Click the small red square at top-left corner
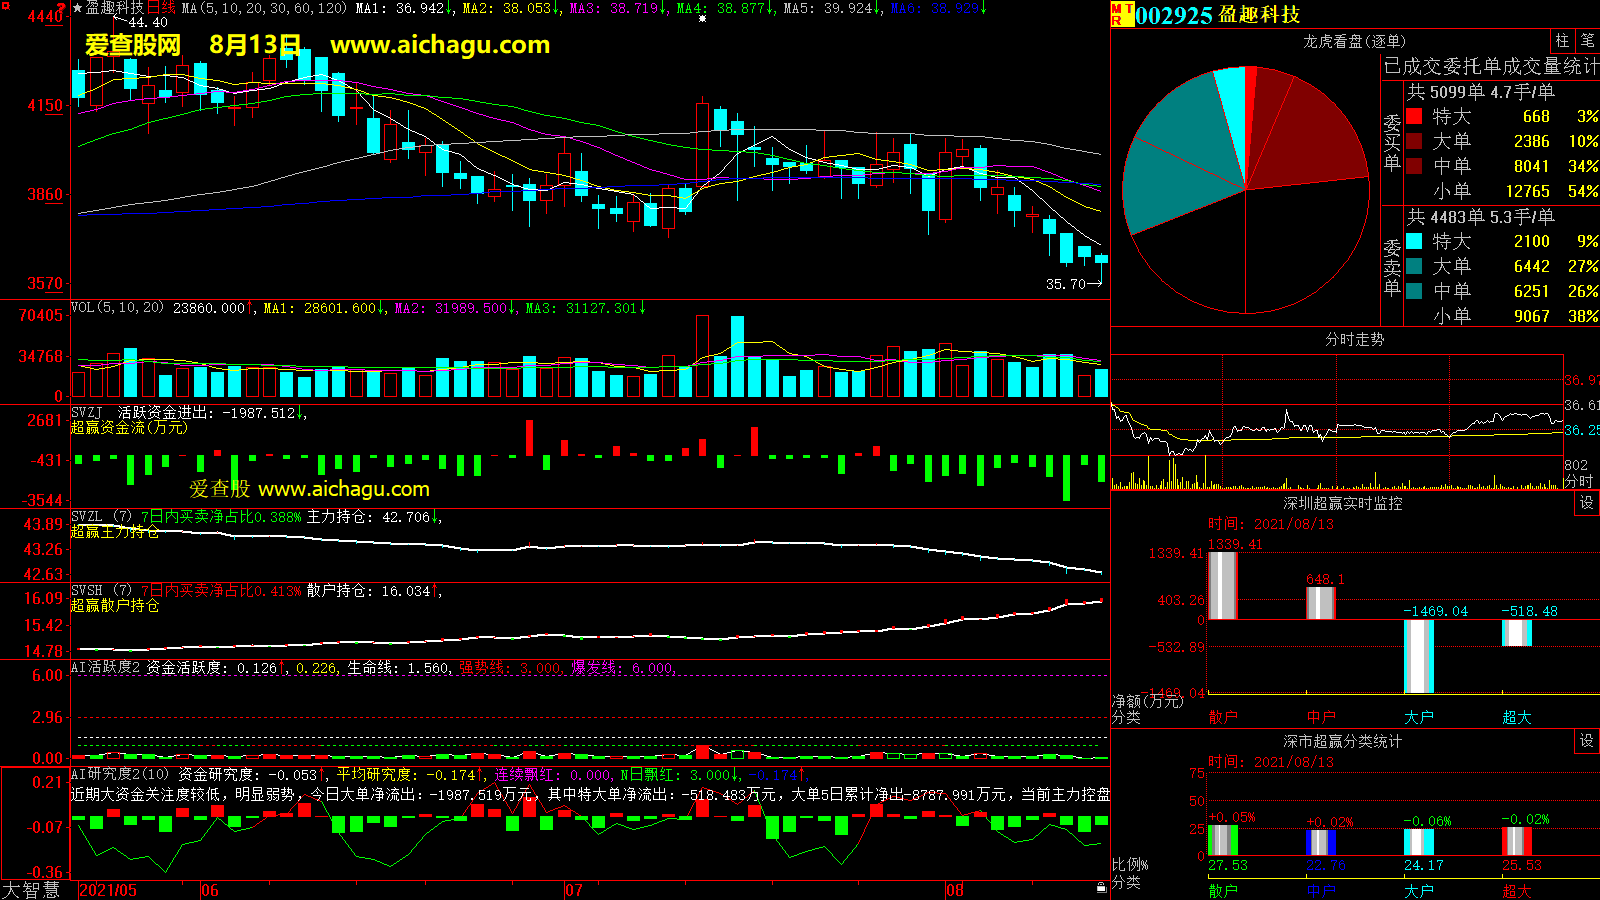 [4, 4]
